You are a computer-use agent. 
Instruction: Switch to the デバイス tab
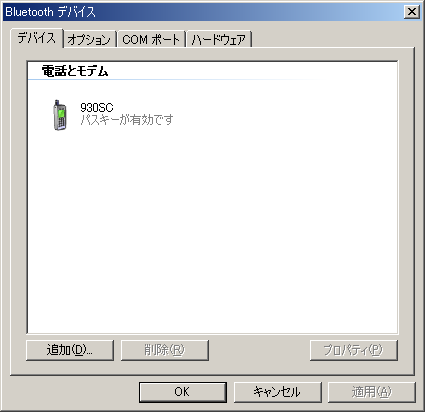[x=37, y=38]
